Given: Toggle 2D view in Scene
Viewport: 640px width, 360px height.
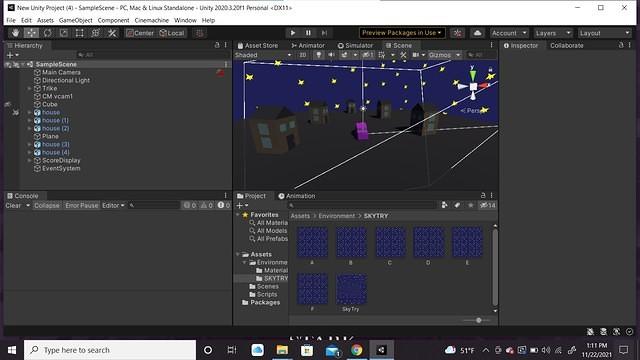Looking at the screenshot, I should [302, 55].
